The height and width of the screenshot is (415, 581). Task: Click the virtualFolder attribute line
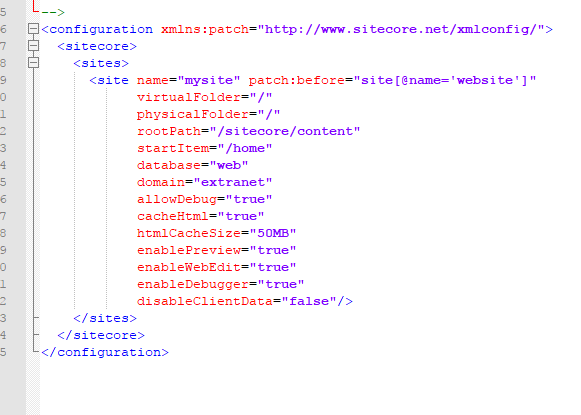tap(205, 97)
